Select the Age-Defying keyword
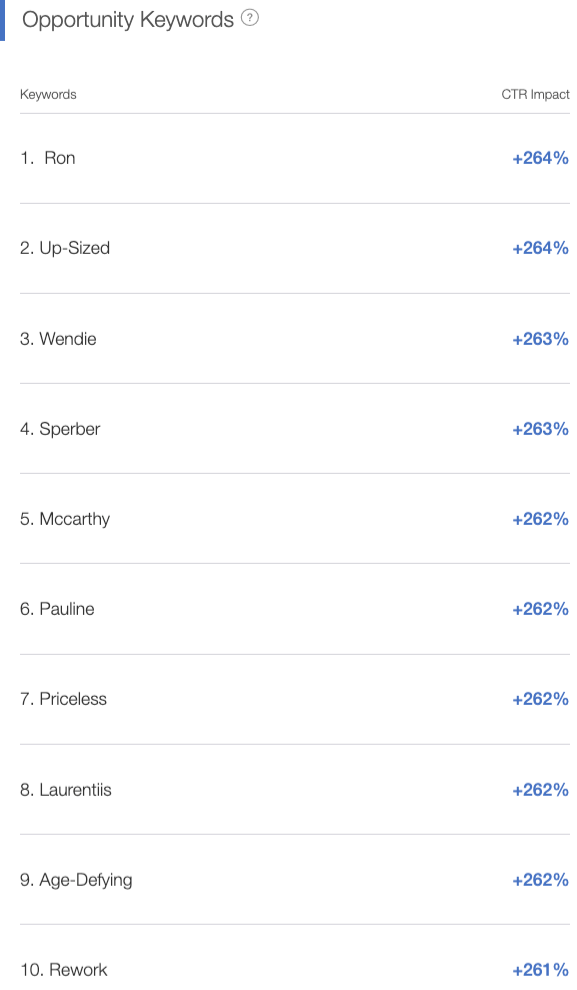Viewport: 577px width, 990px height. (86, 881)
